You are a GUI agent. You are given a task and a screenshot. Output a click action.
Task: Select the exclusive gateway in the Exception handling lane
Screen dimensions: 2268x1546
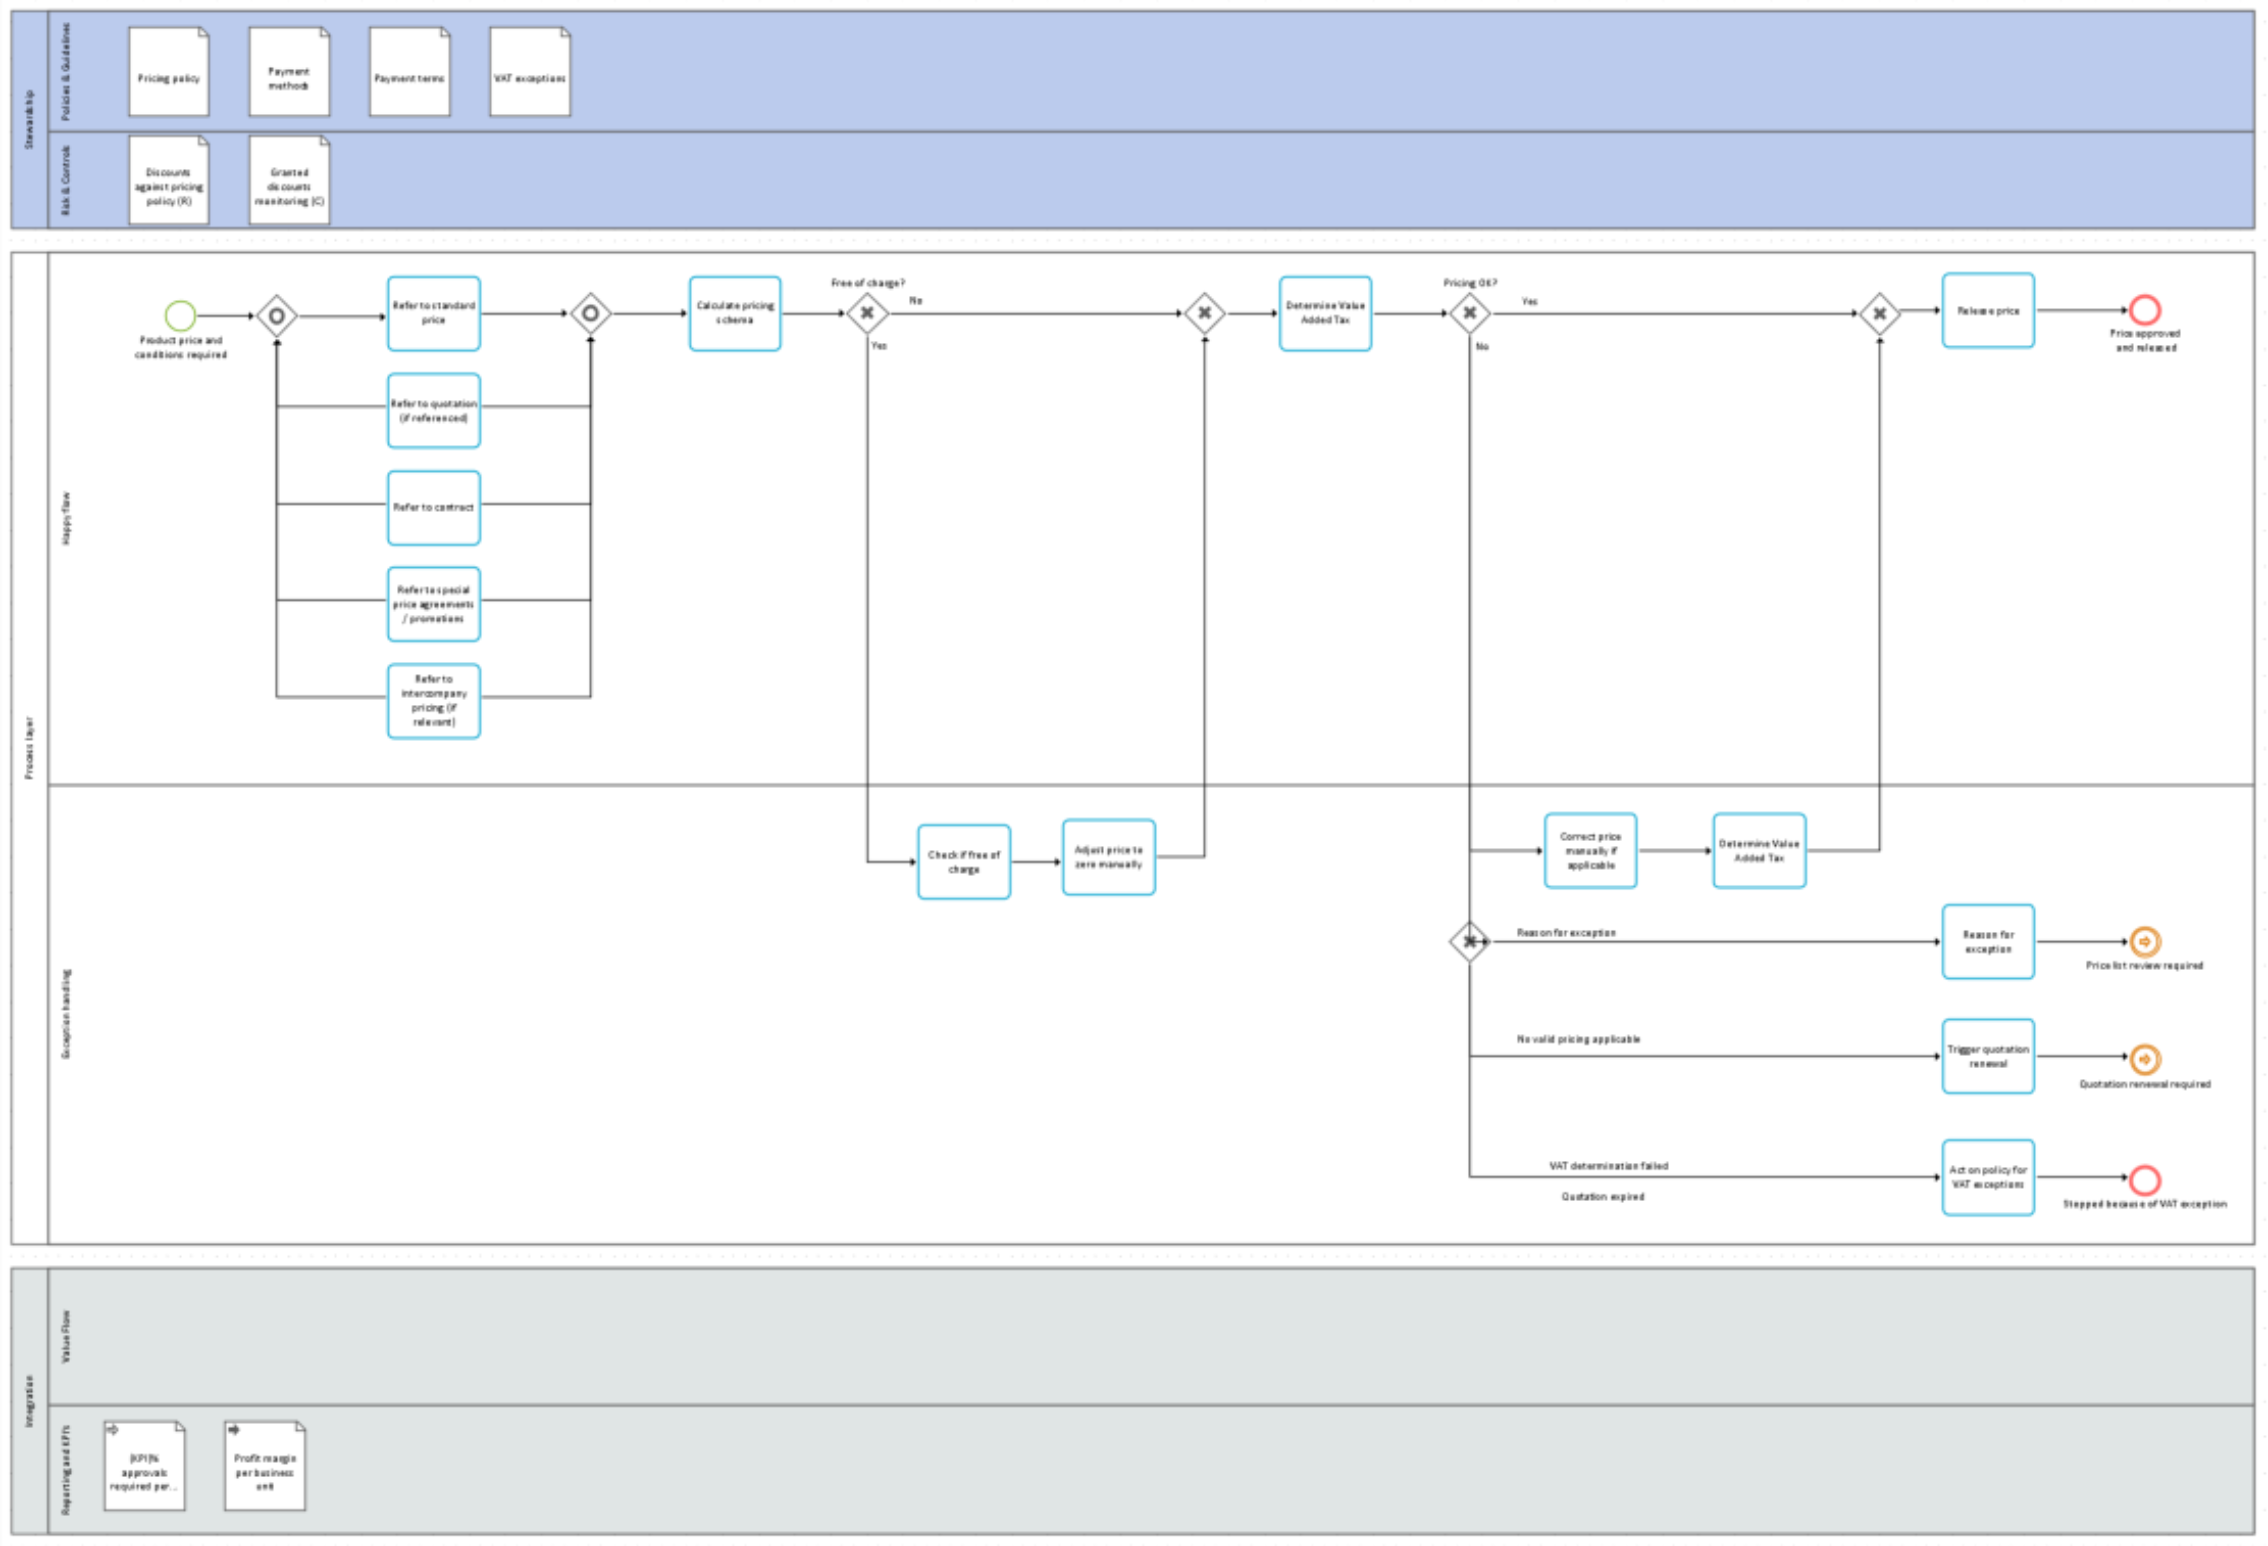1470,941
